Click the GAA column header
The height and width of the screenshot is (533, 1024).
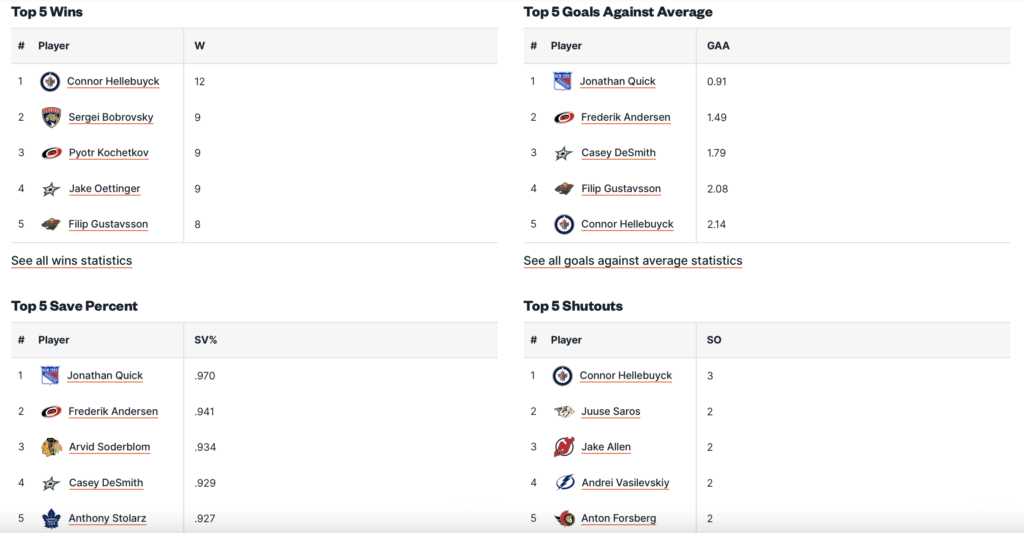[x=718, y=46]
